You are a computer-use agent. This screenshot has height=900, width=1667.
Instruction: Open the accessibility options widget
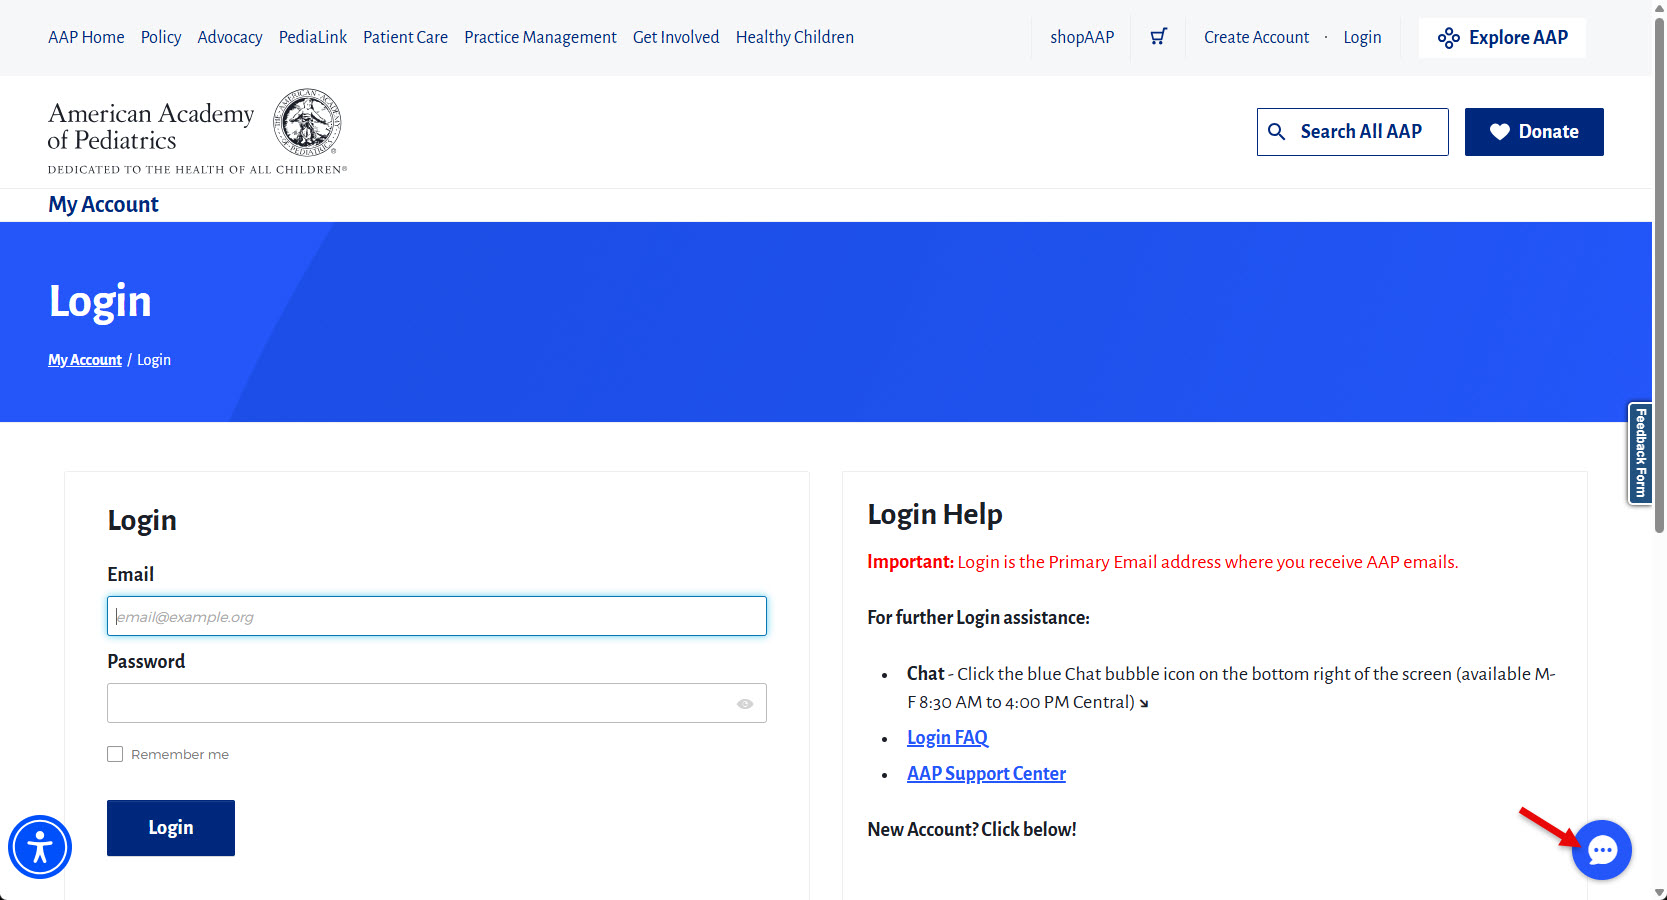pyautogui.click(x=40, y=847)
